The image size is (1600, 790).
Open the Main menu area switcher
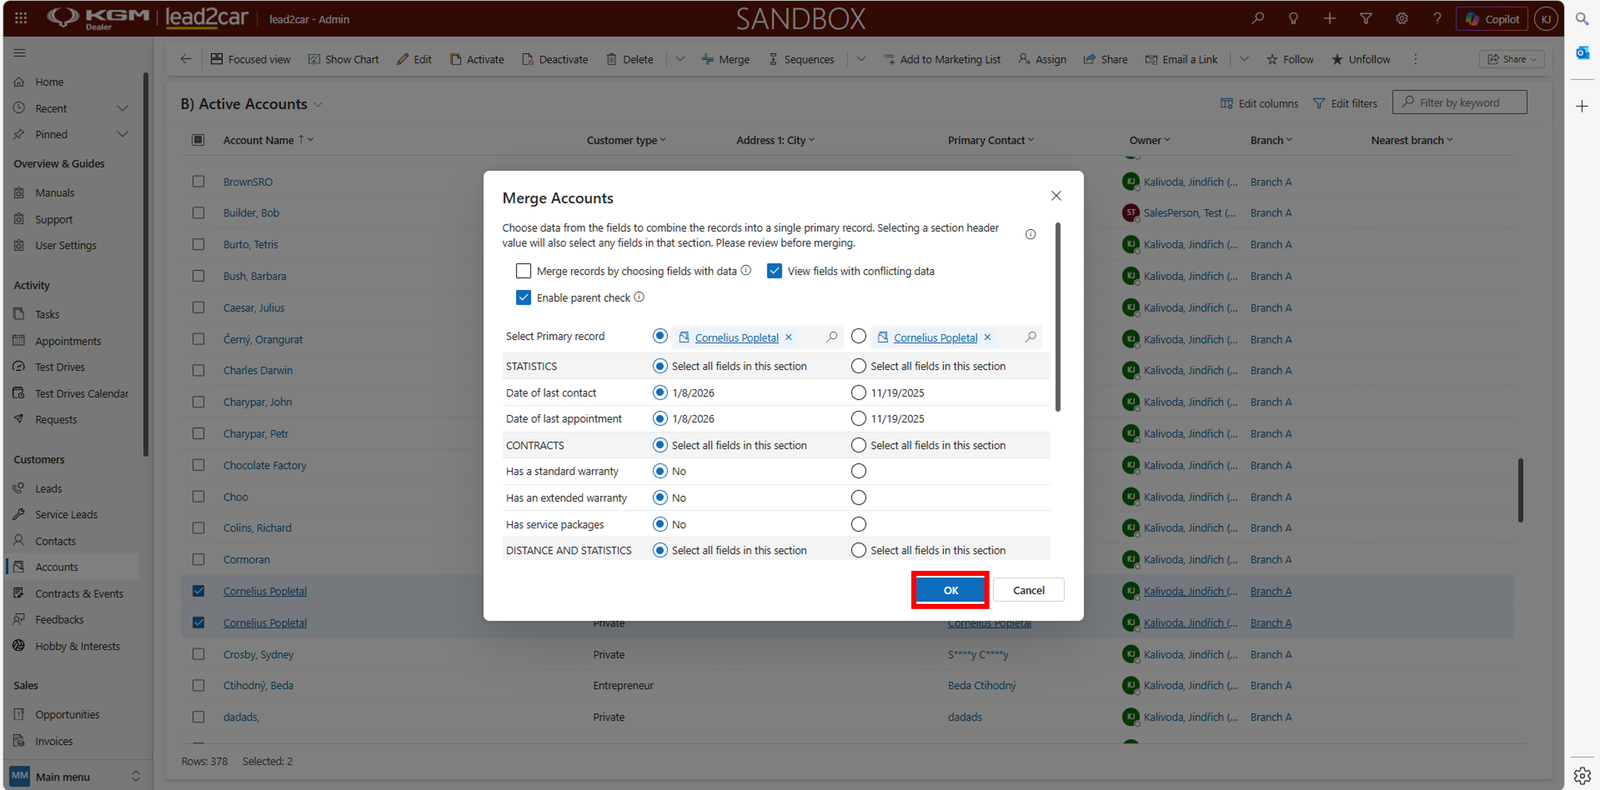[x=76, y=776]
